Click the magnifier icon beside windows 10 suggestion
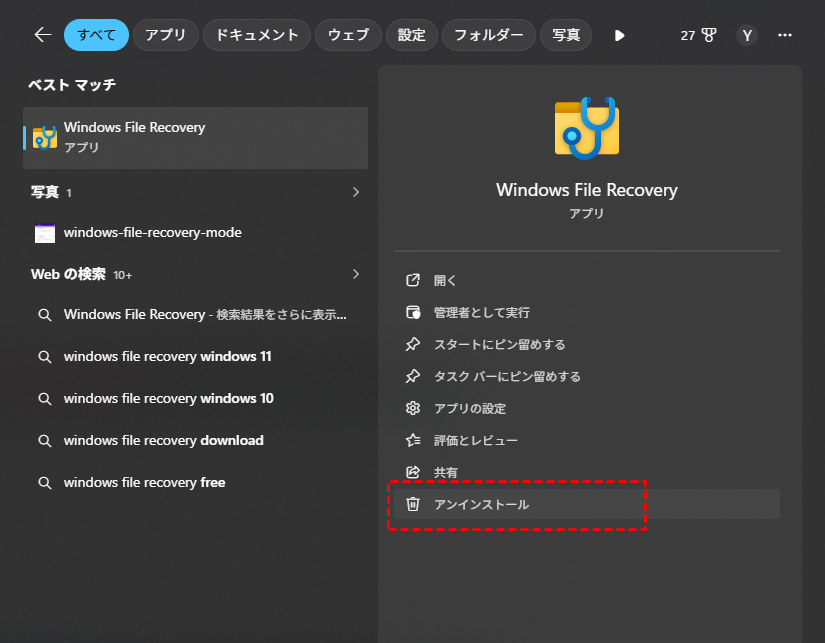 tap(45, 399)
